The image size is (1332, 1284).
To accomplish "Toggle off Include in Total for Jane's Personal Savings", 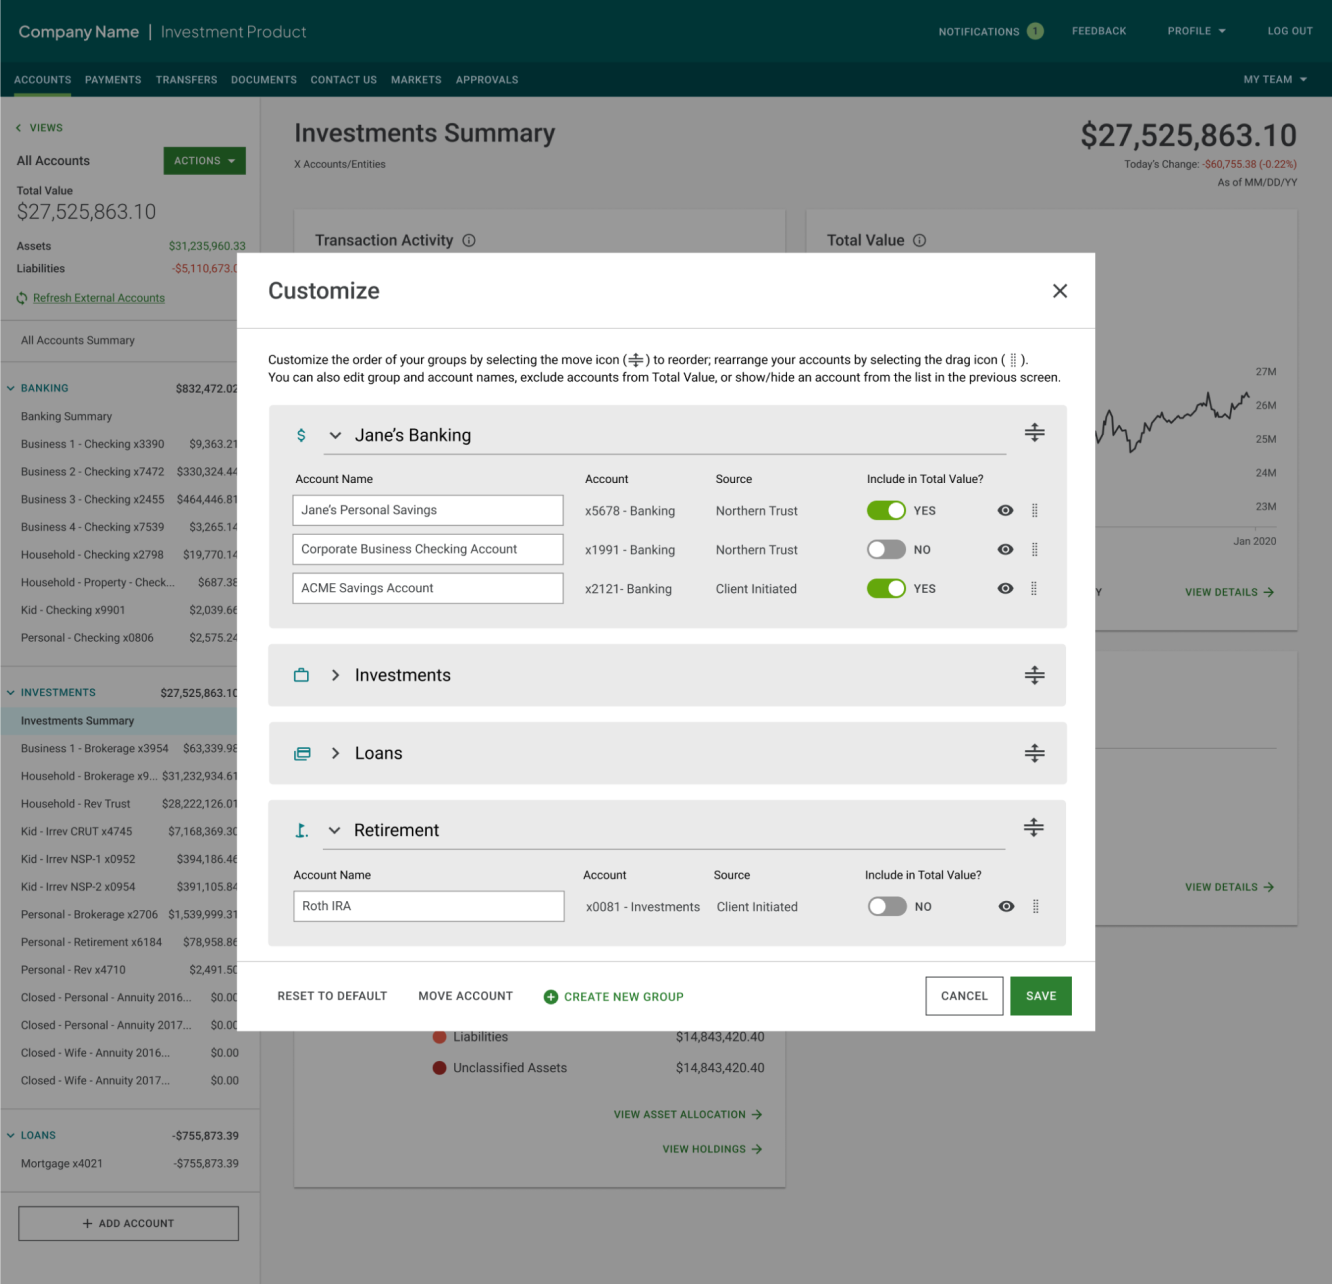I will coord(886,511).
